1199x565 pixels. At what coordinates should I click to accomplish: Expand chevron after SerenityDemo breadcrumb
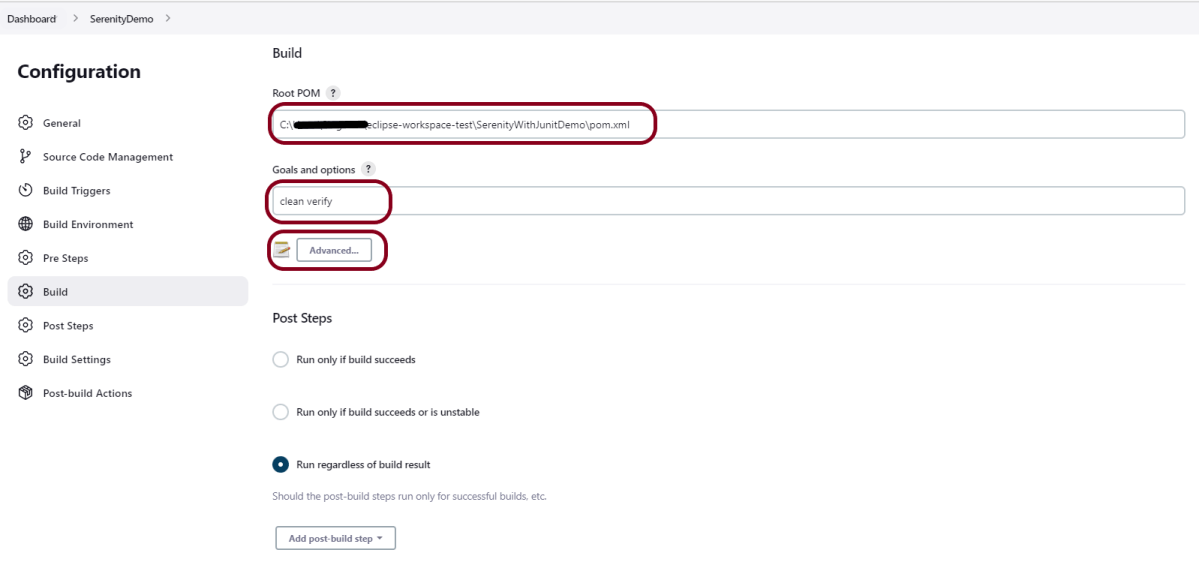click(x=168, y=18)
